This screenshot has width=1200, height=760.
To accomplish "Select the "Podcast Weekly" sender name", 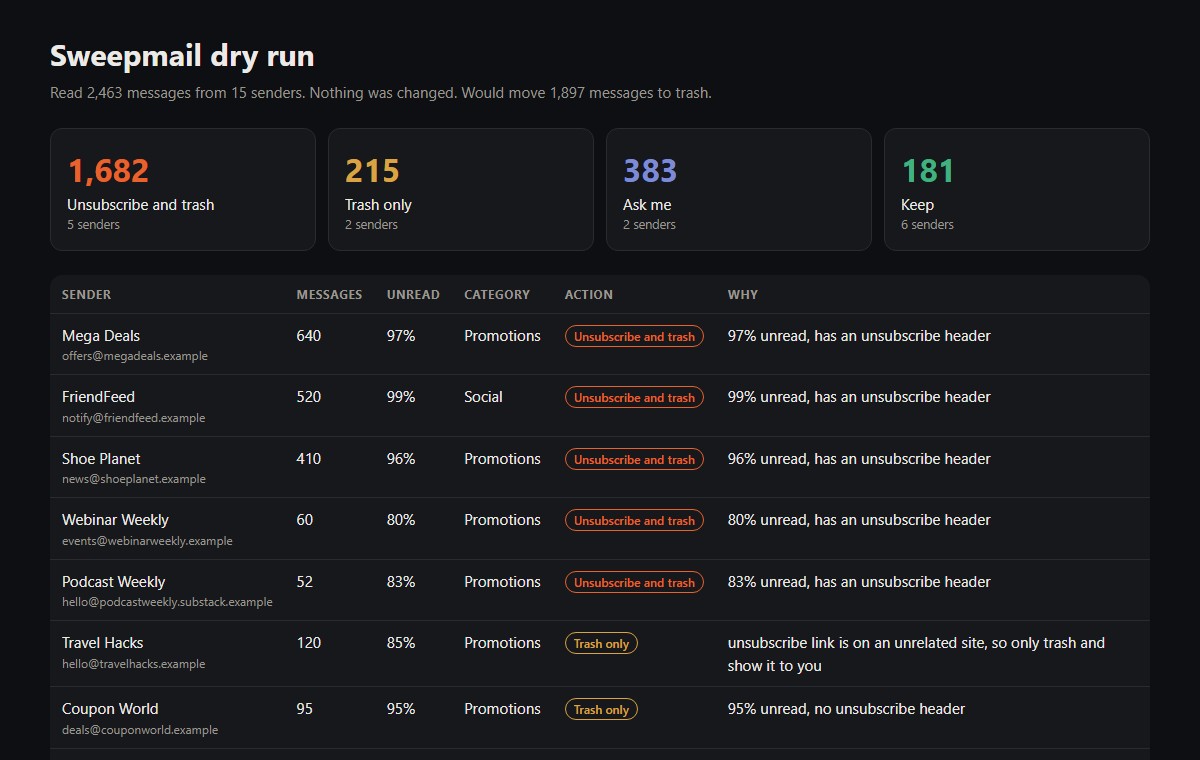I will [113, 582].
